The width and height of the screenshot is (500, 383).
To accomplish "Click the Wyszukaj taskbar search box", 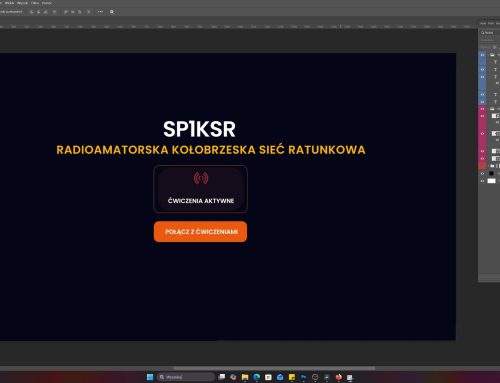I will click(186, 377).
